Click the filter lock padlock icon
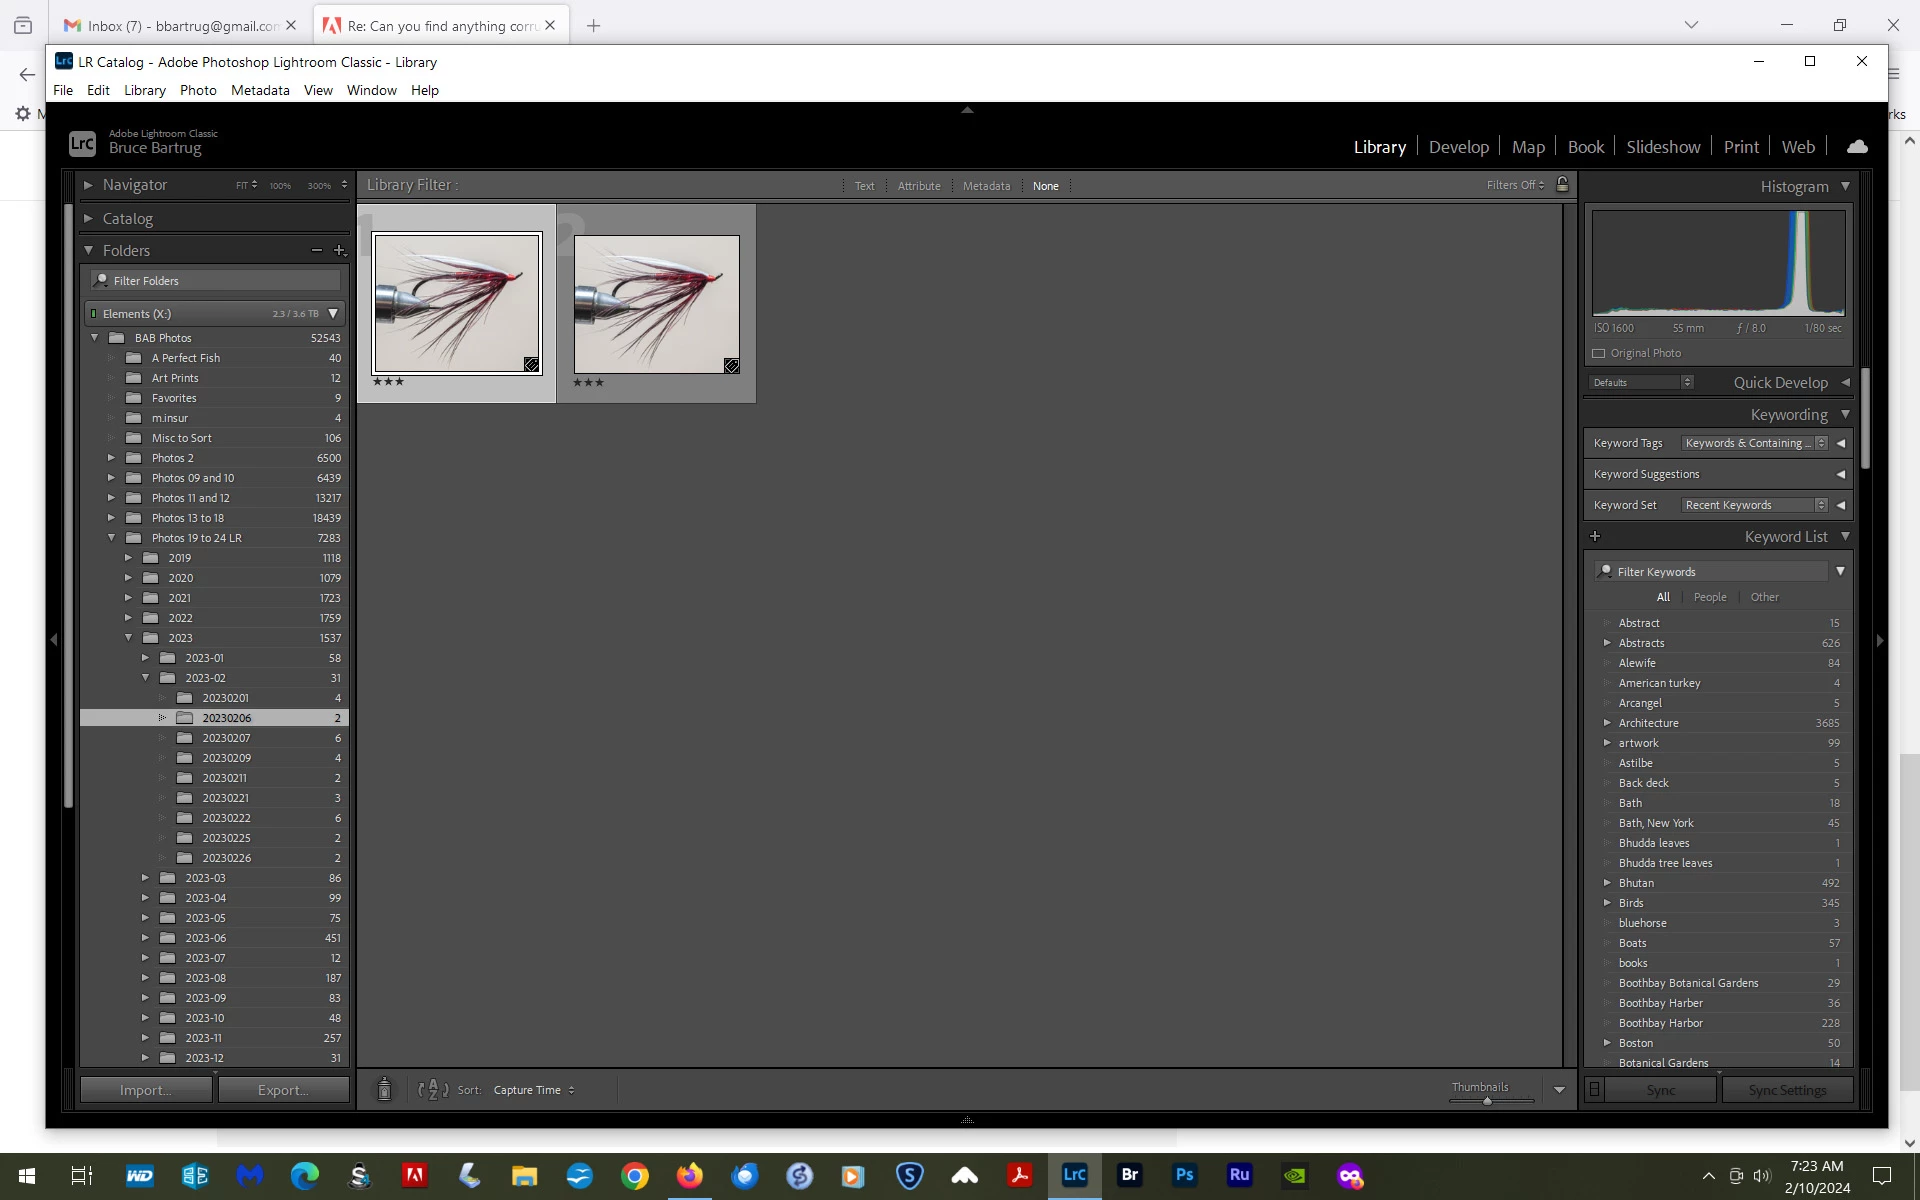This screenshot has height=1200, width=1920. [1562, 185]
